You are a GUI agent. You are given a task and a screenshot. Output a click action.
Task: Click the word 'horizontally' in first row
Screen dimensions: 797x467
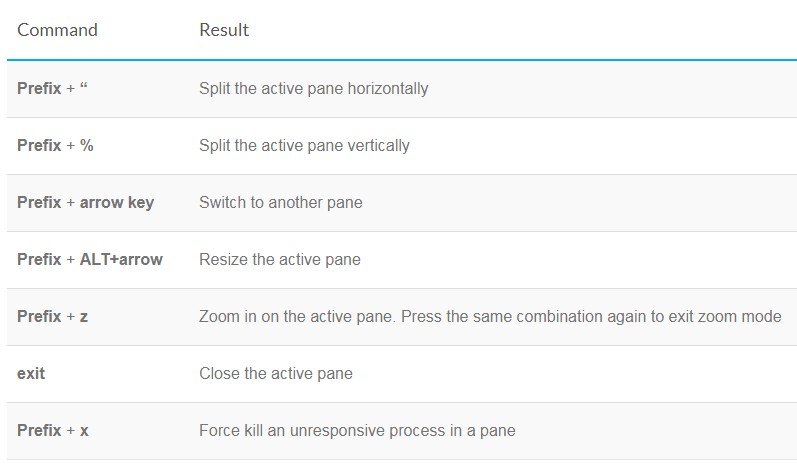tap(388, 88)
